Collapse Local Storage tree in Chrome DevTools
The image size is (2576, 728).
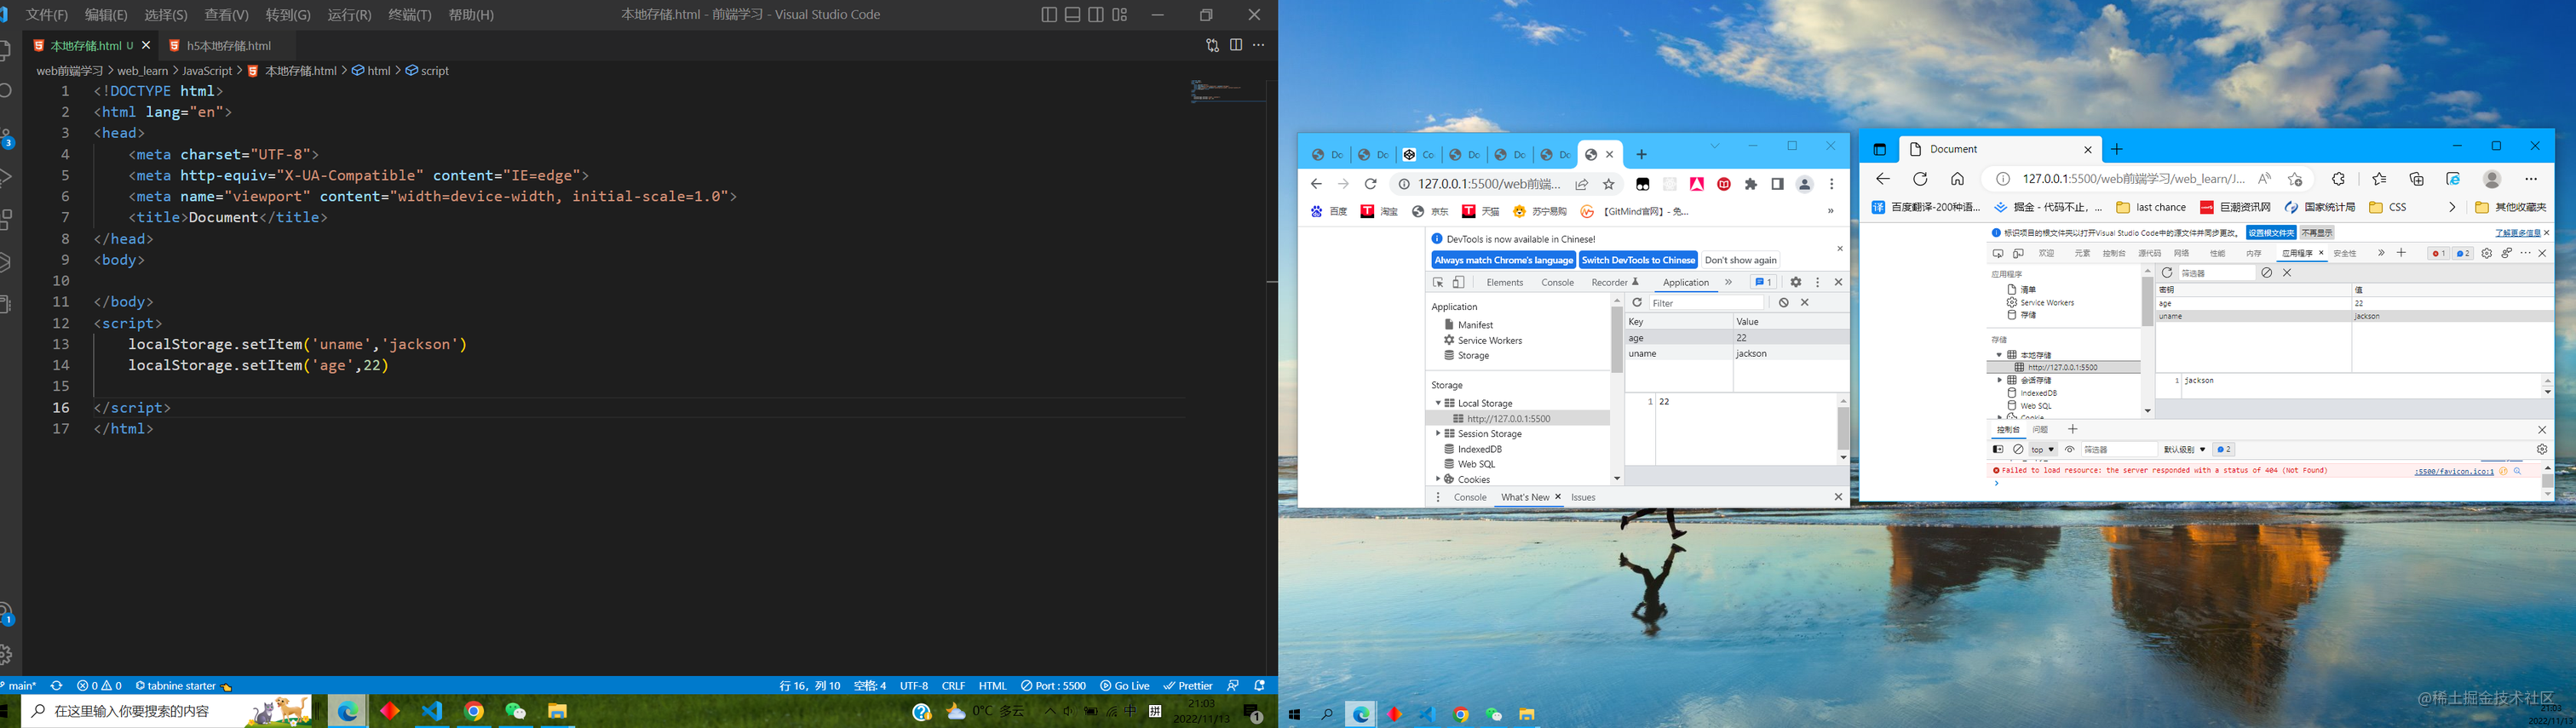click(x=1438, y=403)
